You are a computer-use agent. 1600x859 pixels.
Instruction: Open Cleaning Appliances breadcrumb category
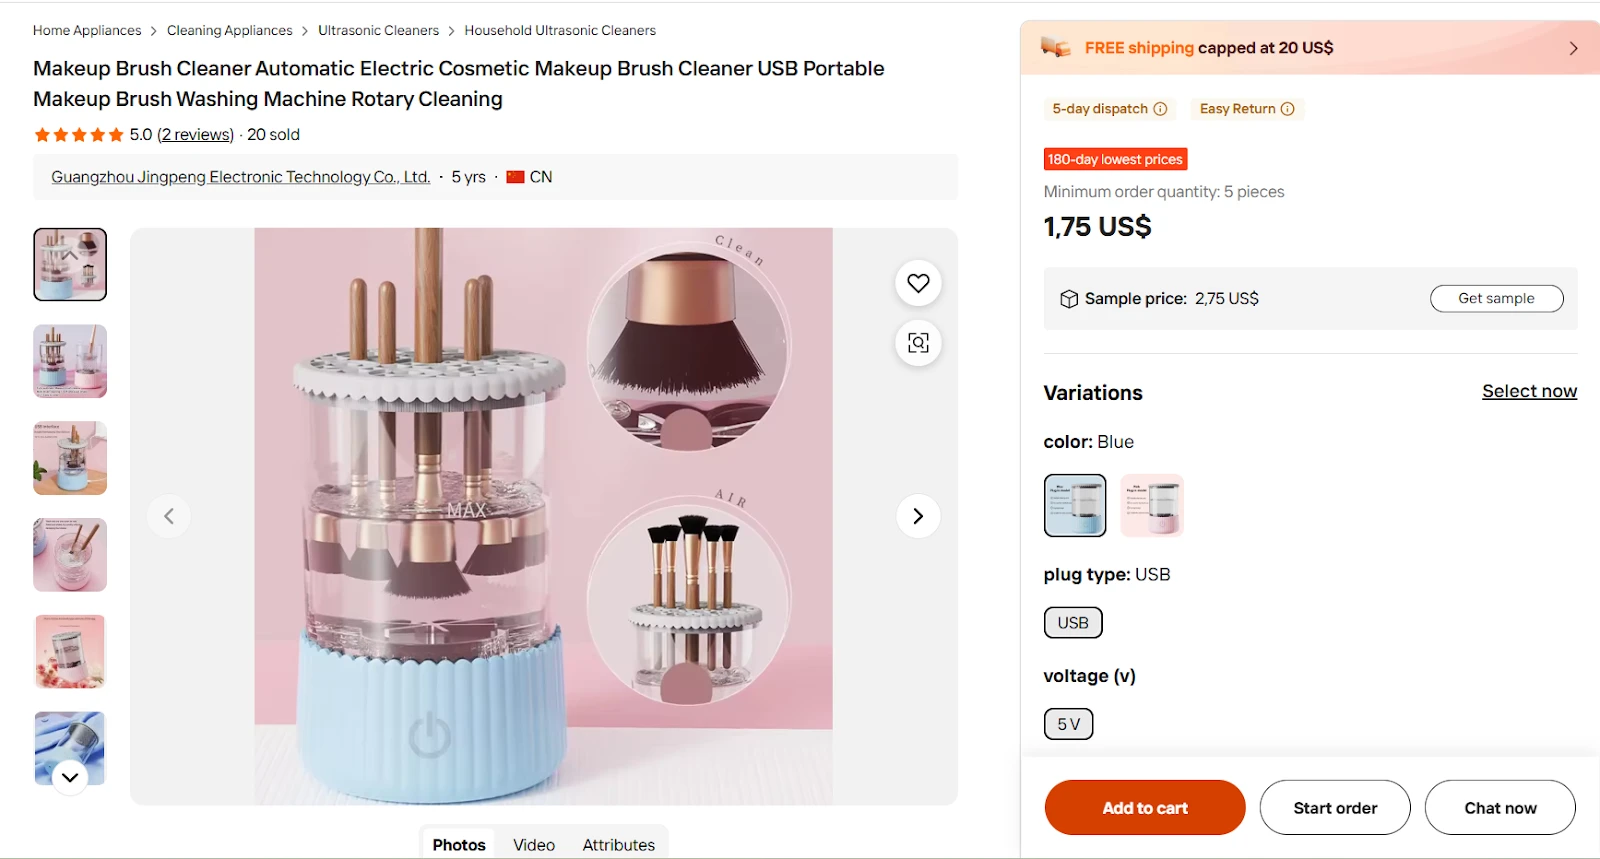click(x=229, y=31)
